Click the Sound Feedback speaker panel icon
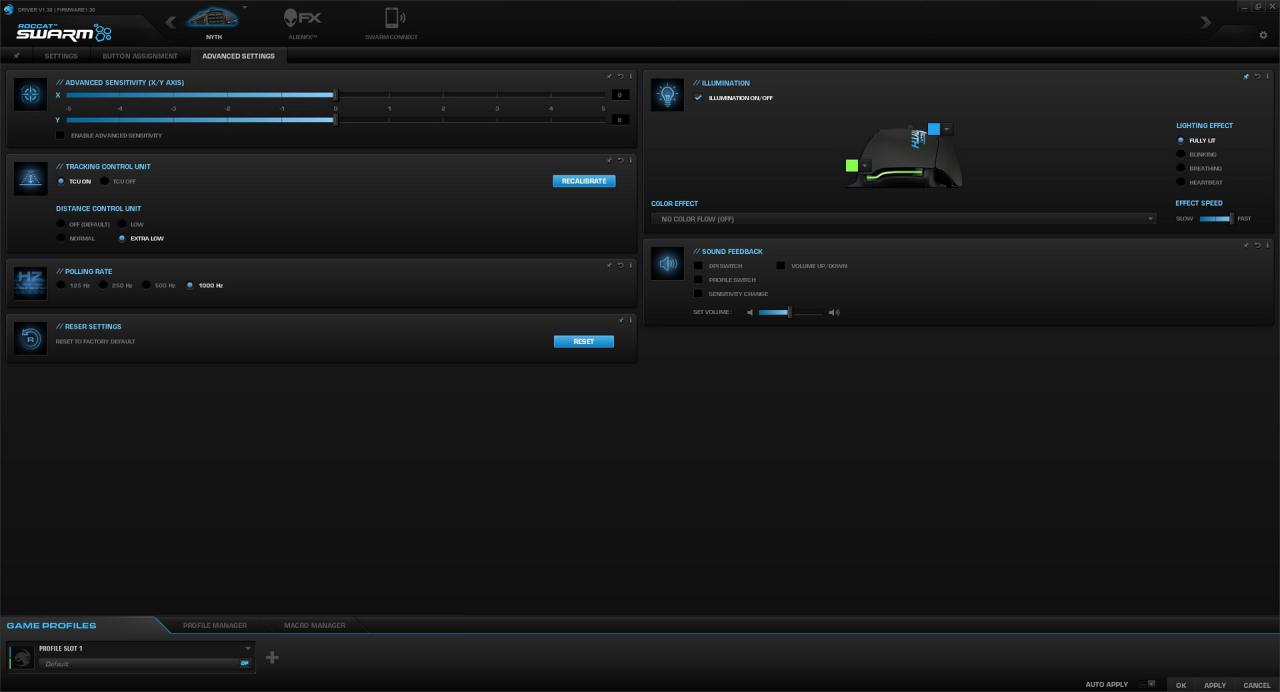 pos(667,264)
